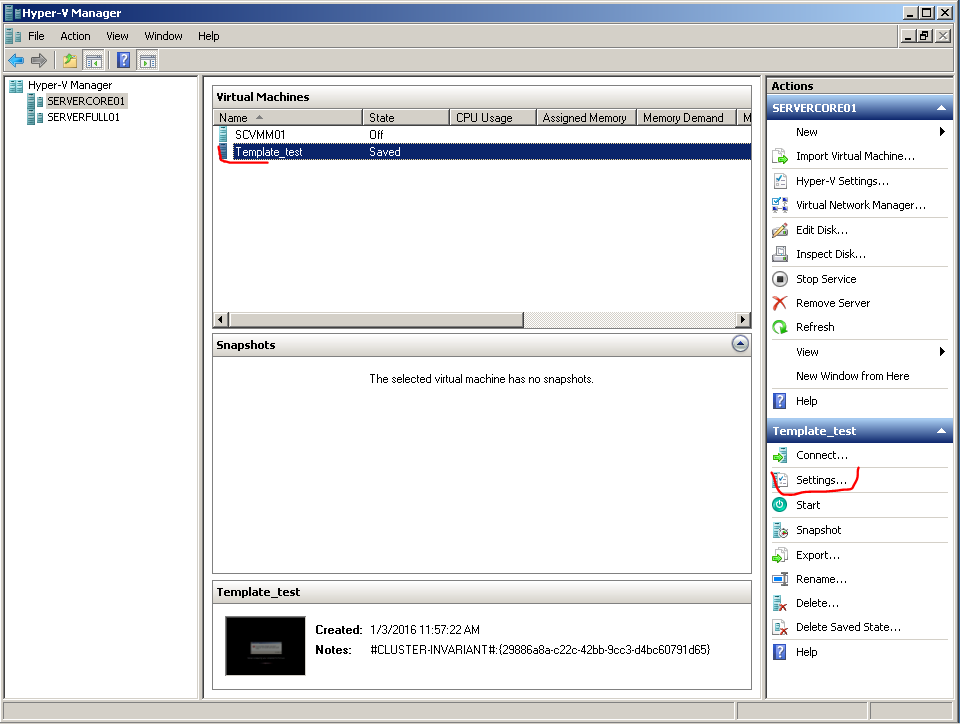Sort by the Name column header

(288, 118)
